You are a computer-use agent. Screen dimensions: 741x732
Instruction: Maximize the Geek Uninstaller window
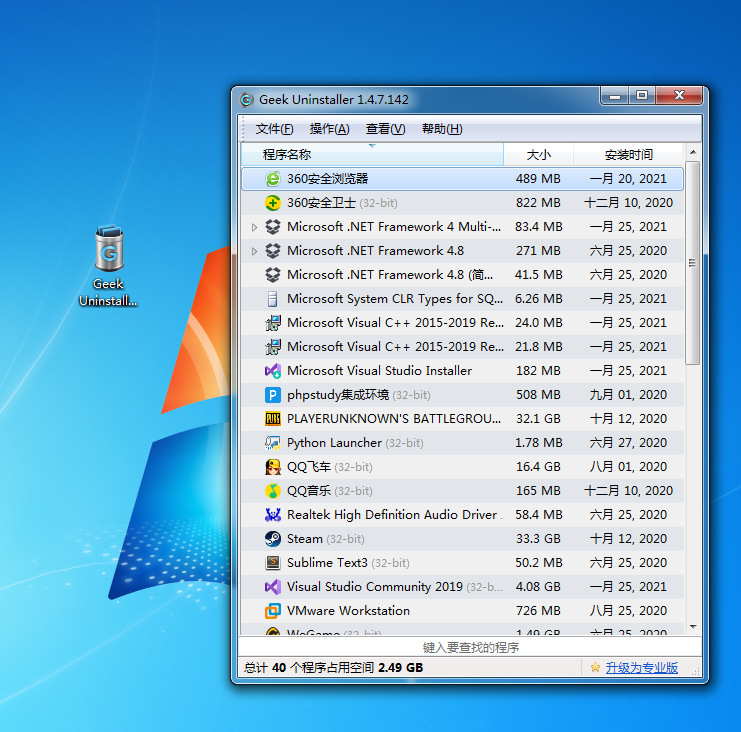tap(642, 96)
